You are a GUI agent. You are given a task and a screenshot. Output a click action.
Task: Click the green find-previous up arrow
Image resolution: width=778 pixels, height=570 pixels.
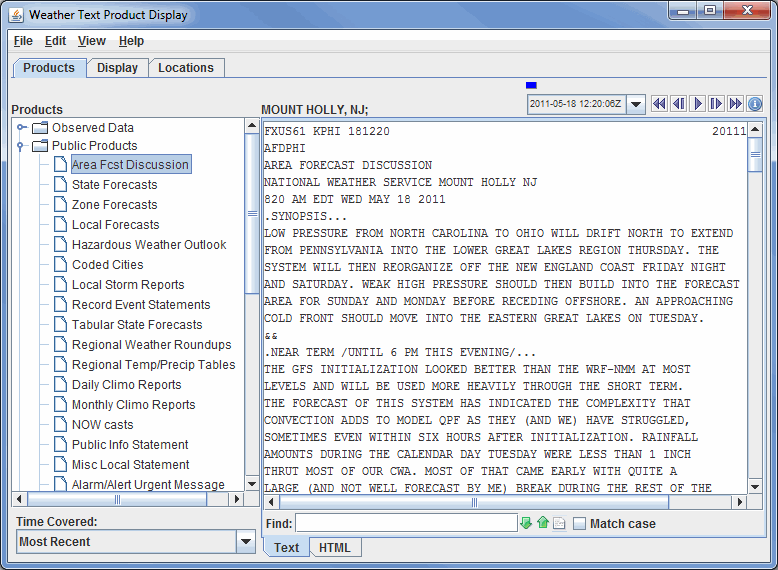point(543,523)
